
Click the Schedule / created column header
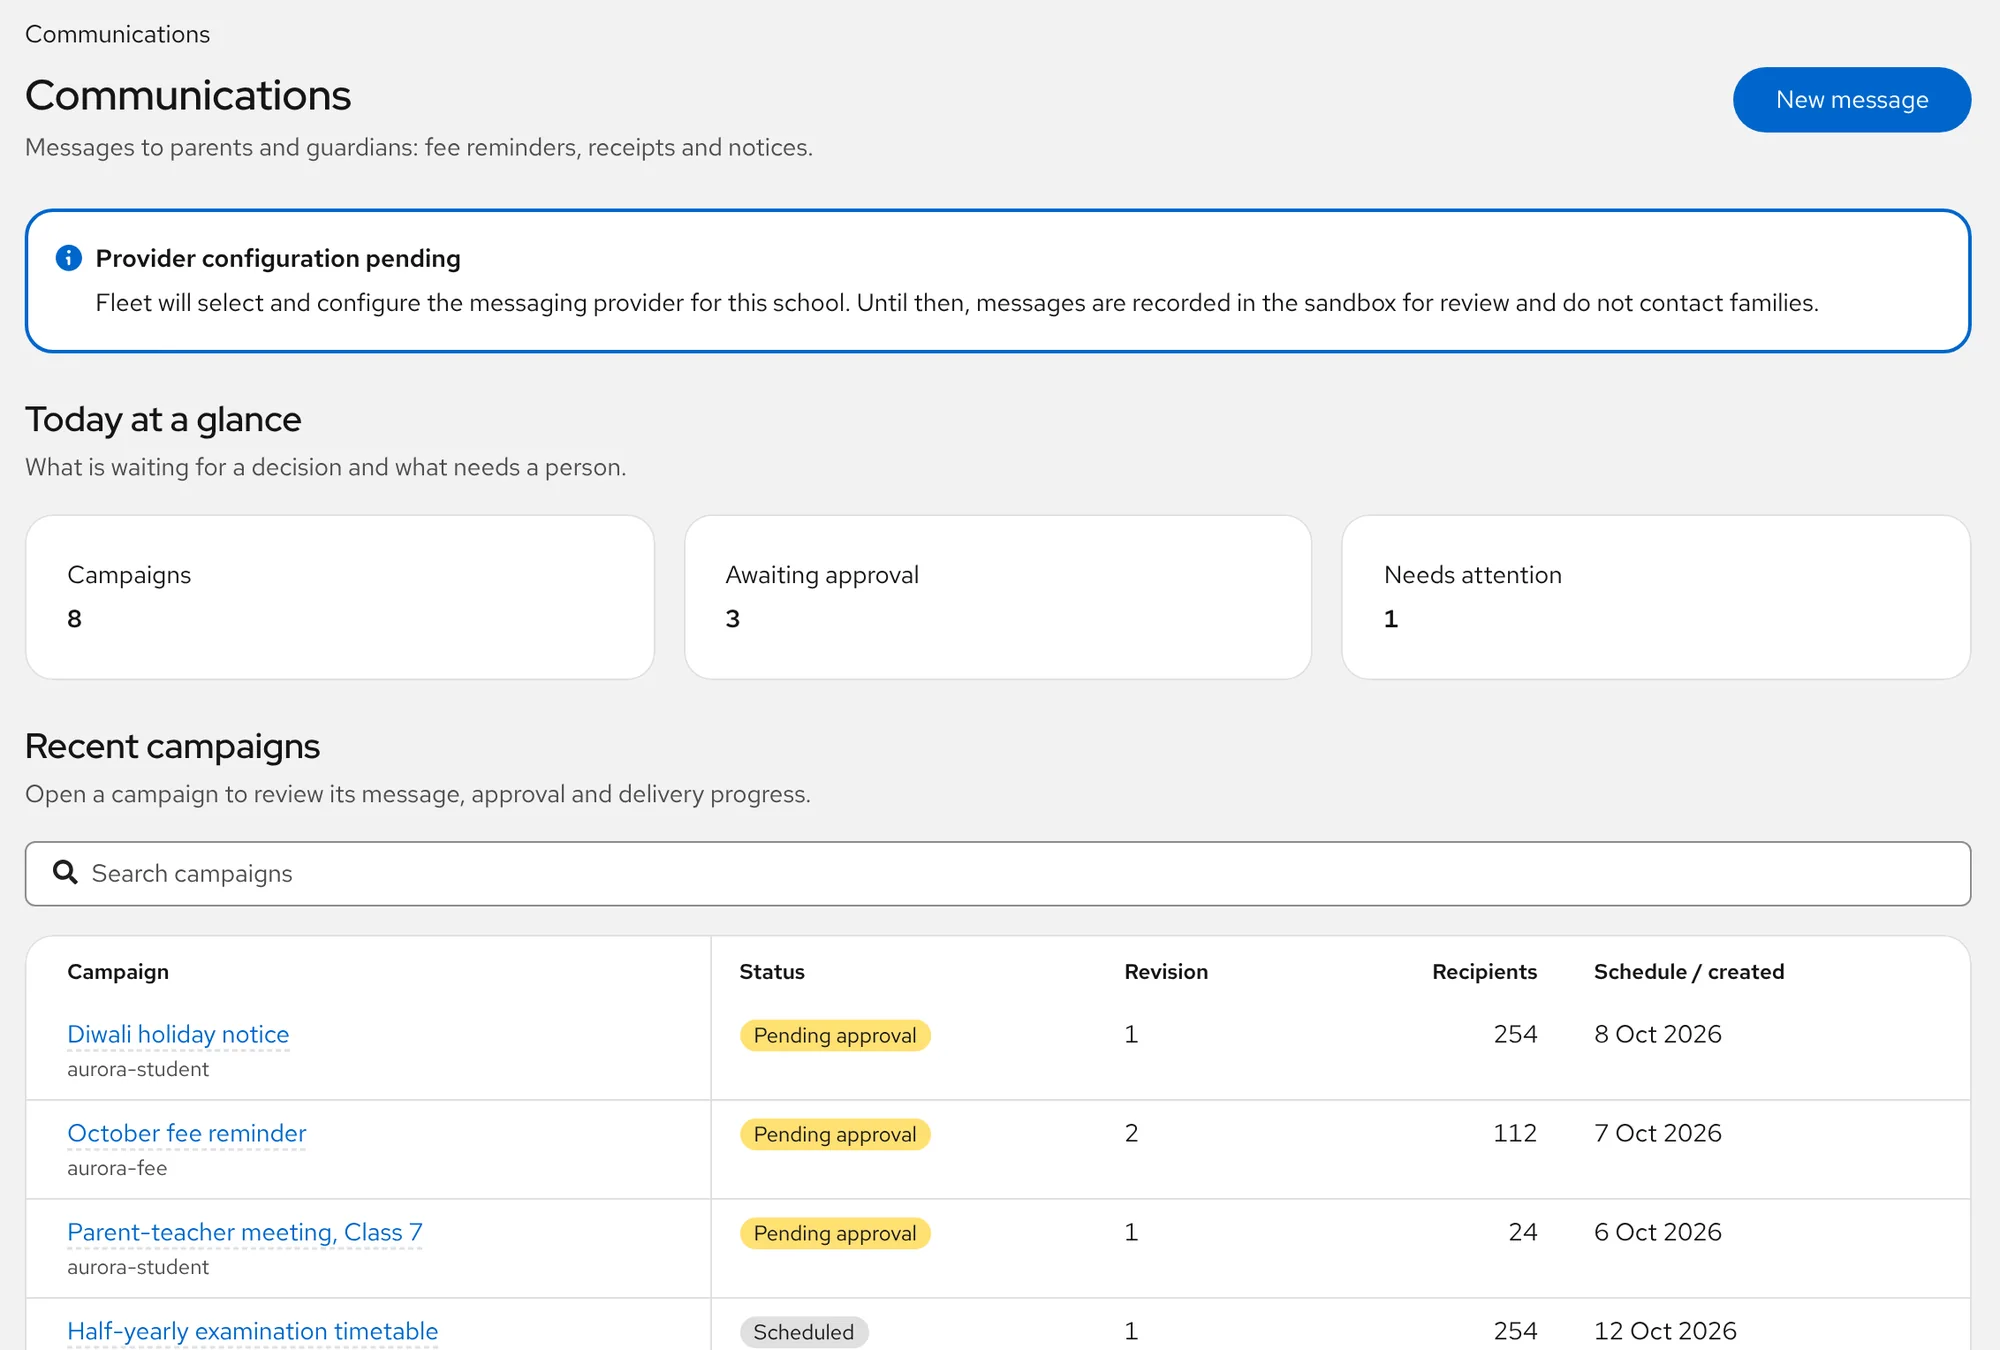(x=1689, y=972)
